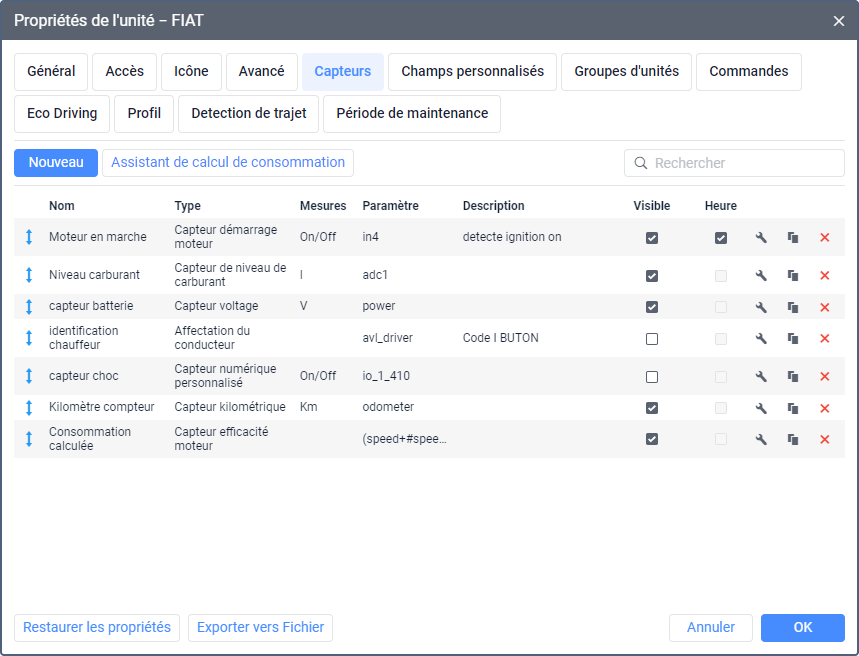
Task: Click copy icon for Kilomètre compteur row
Action: 793,408
